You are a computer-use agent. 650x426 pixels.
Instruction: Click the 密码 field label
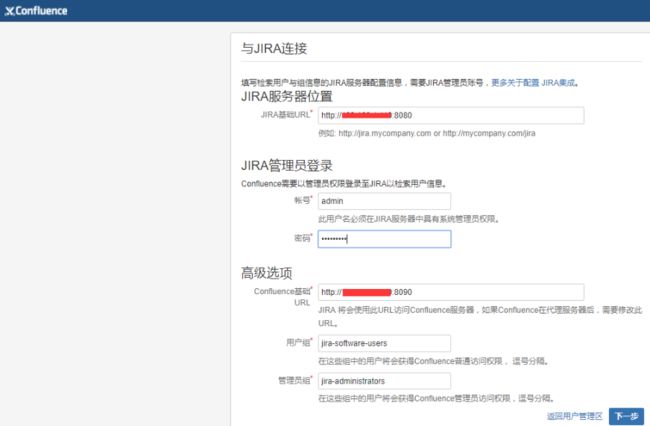tap(301, 239)
